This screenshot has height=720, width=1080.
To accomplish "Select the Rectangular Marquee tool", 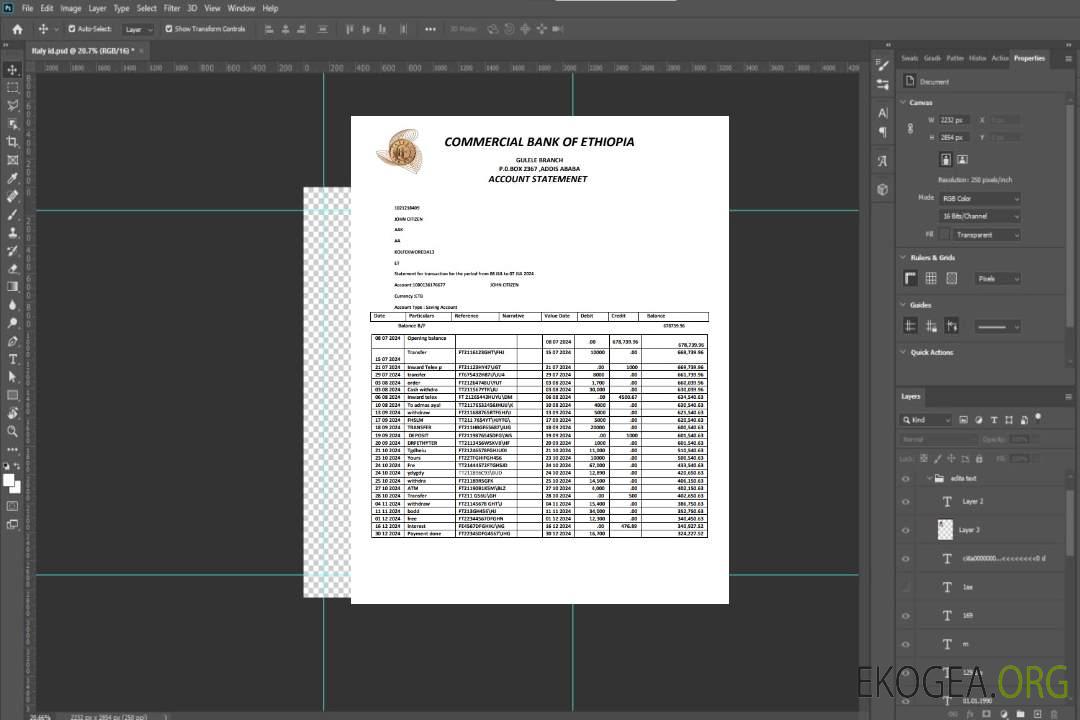I will (x=12, y=88).
